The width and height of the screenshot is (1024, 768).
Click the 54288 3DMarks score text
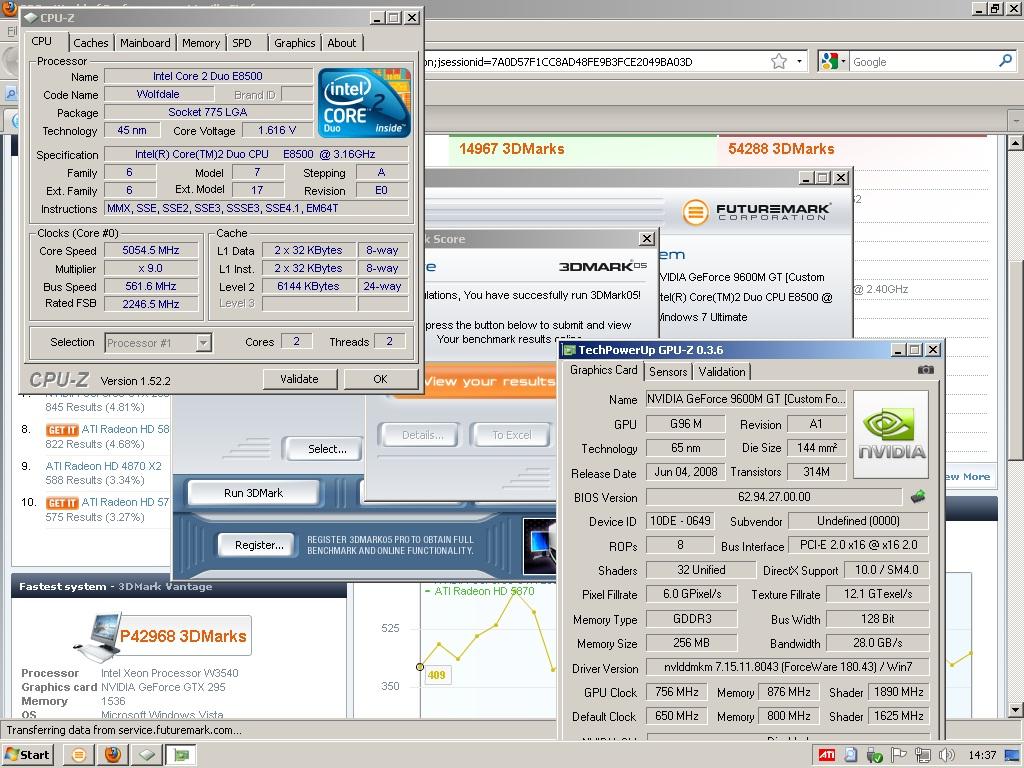click(x=781, y=149)
